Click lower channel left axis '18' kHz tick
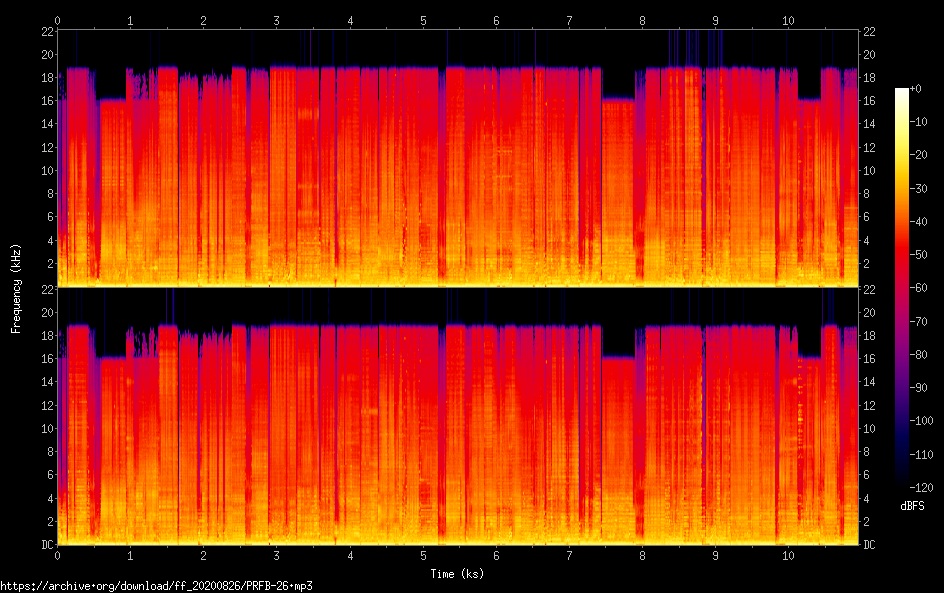Screen dimensions: 944x593 click(x=47, y=335)
